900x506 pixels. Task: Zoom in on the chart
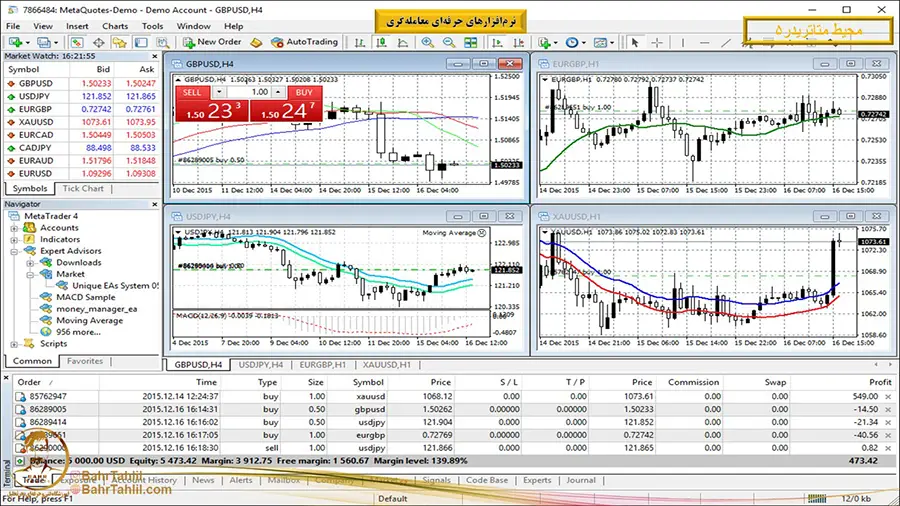point(428,42)
